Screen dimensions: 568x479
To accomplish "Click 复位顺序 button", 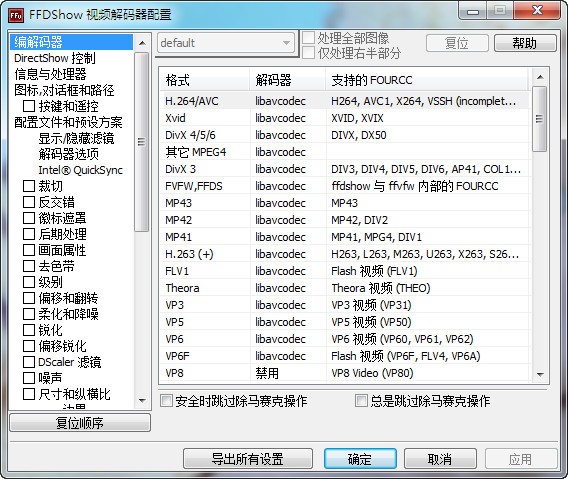I will 80,423.
